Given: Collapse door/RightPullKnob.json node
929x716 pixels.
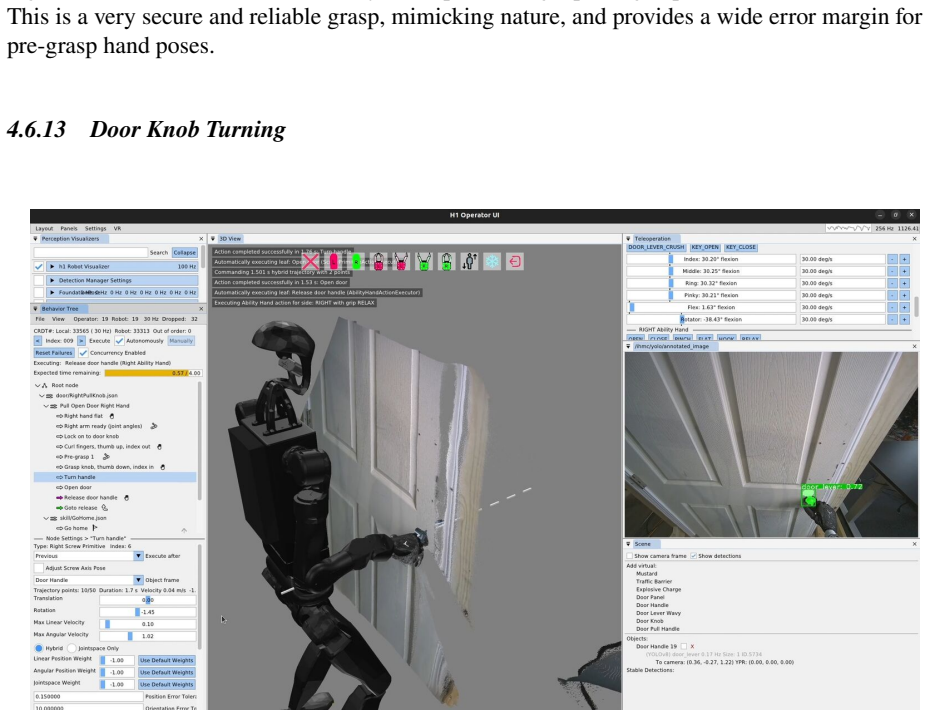Looking at the screenshot, I should [x=41, y=395].
